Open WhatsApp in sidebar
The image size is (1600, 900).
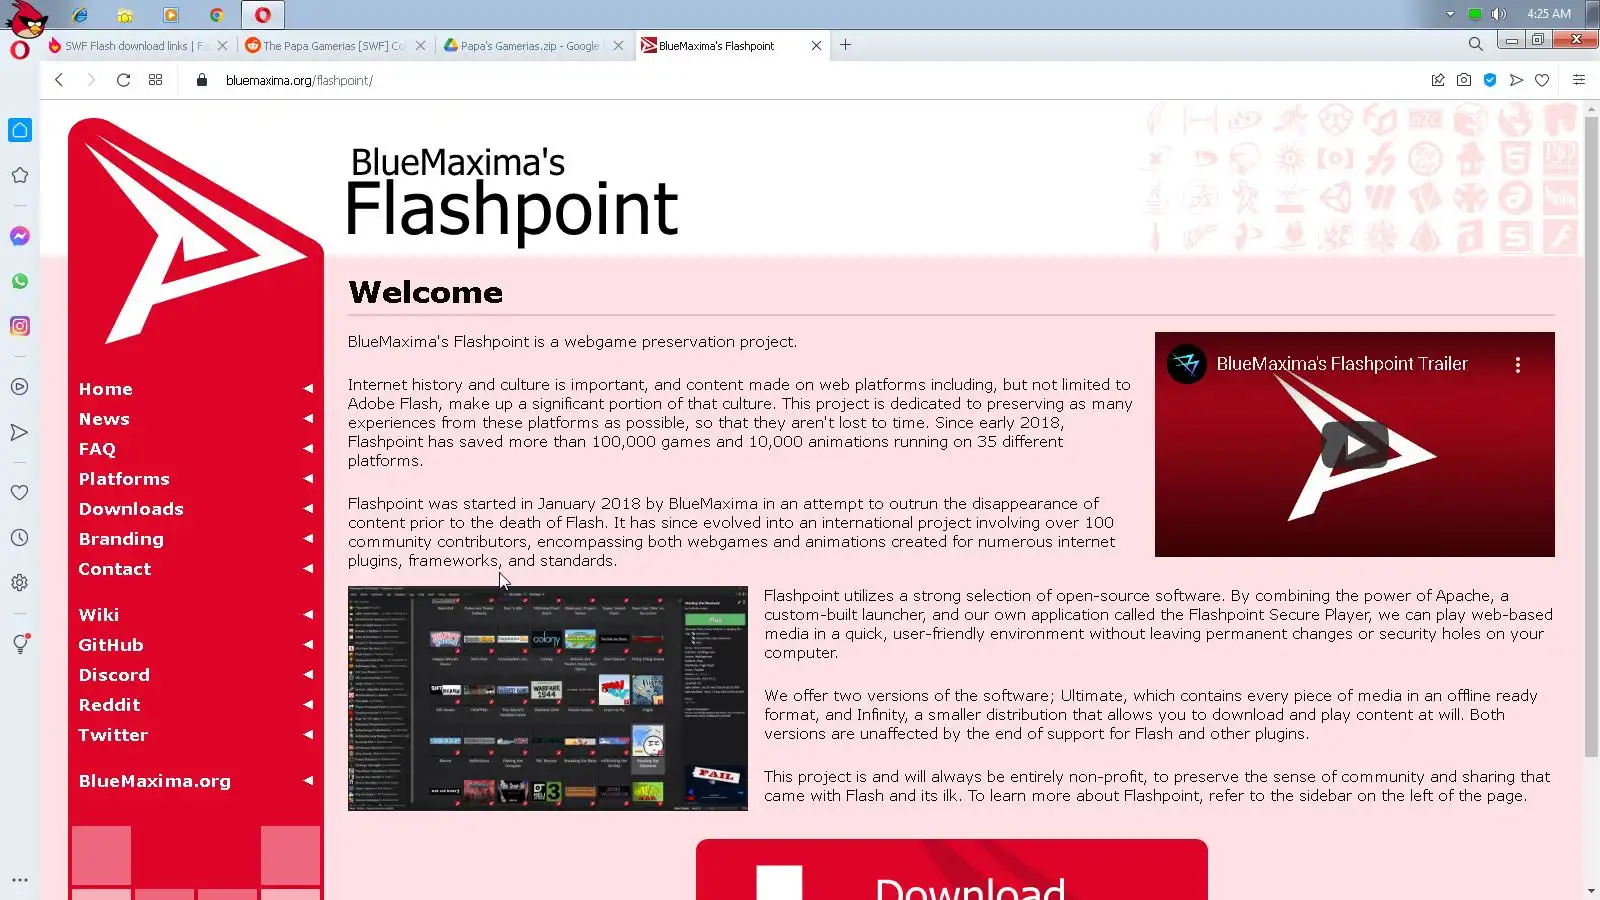click(20, 281)
